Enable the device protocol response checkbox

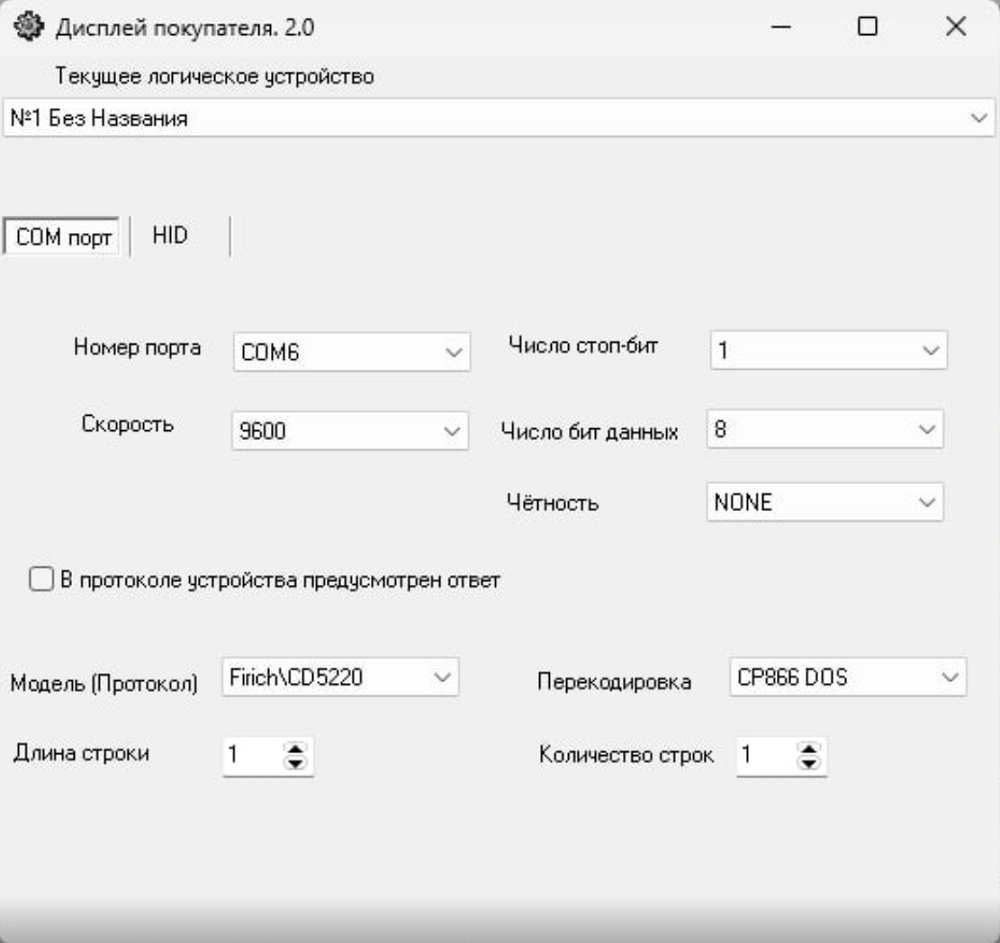pyautogui.click(x=40, y=580)
